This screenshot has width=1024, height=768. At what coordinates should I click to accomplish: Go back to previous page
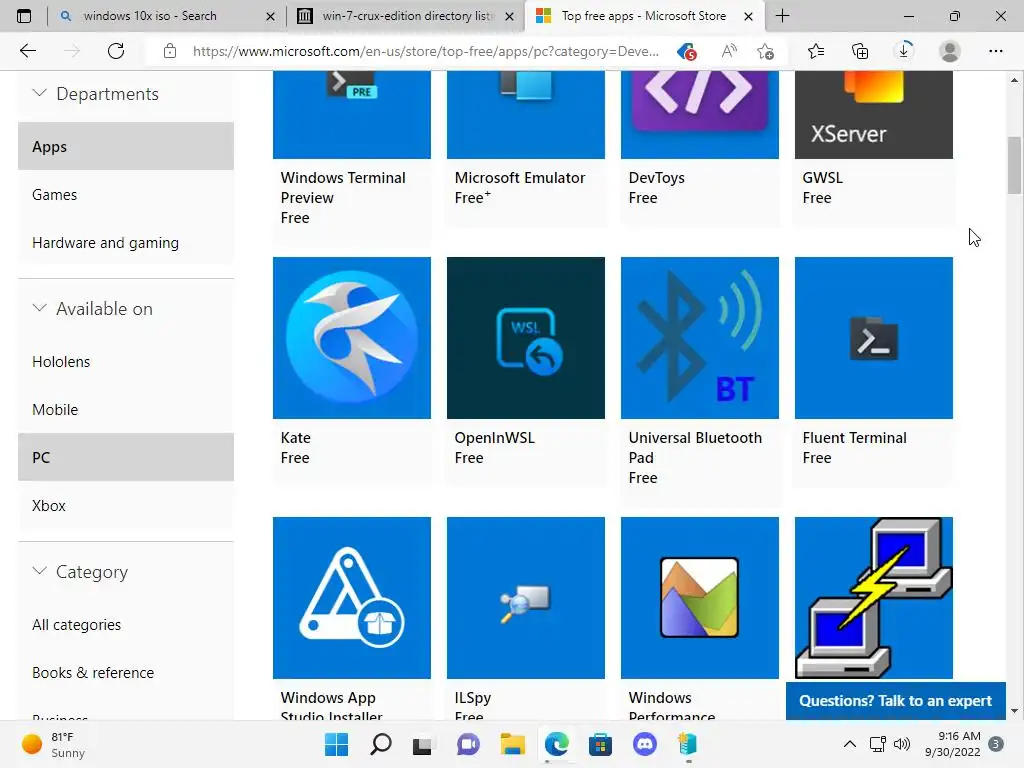pos(27,51)
